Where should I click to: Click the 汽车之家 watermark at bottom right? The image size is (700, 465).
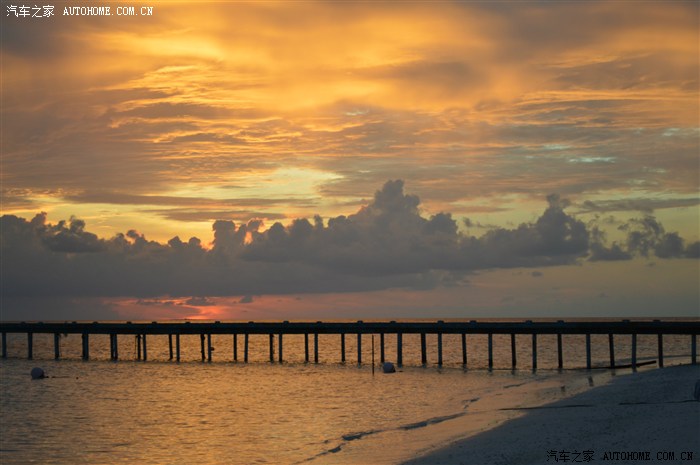[570, 455]
